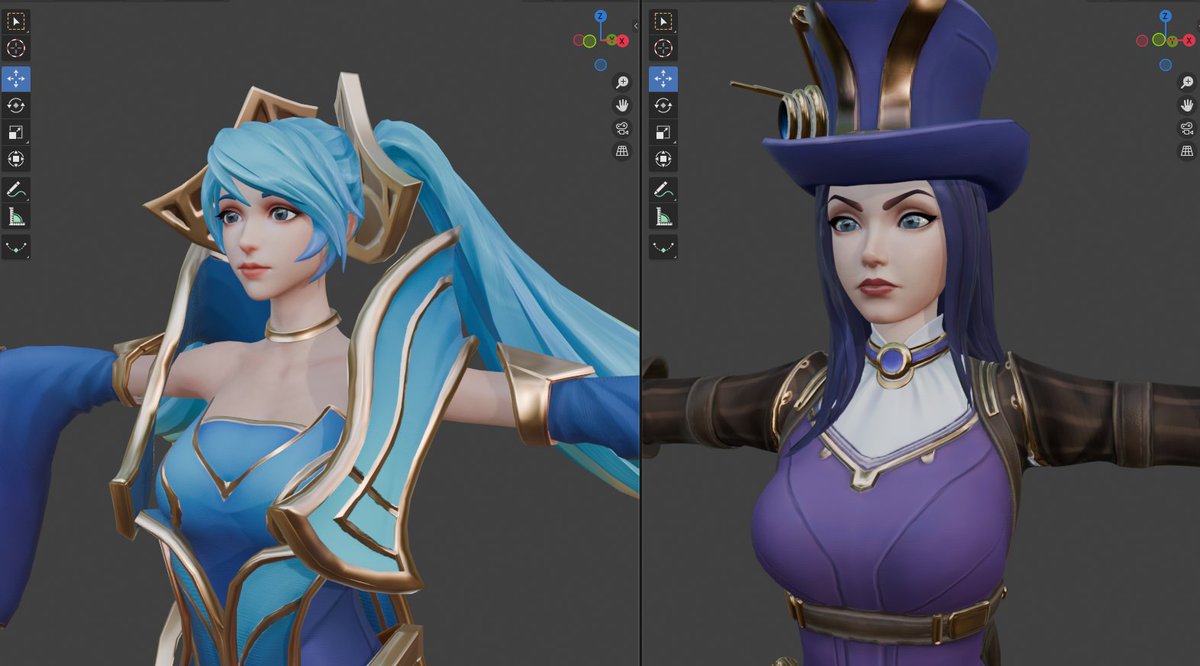This screenshot has height=666, width=1200.
Task: Expand the sidebar arrow in left viewport
Action: point(635,26)
